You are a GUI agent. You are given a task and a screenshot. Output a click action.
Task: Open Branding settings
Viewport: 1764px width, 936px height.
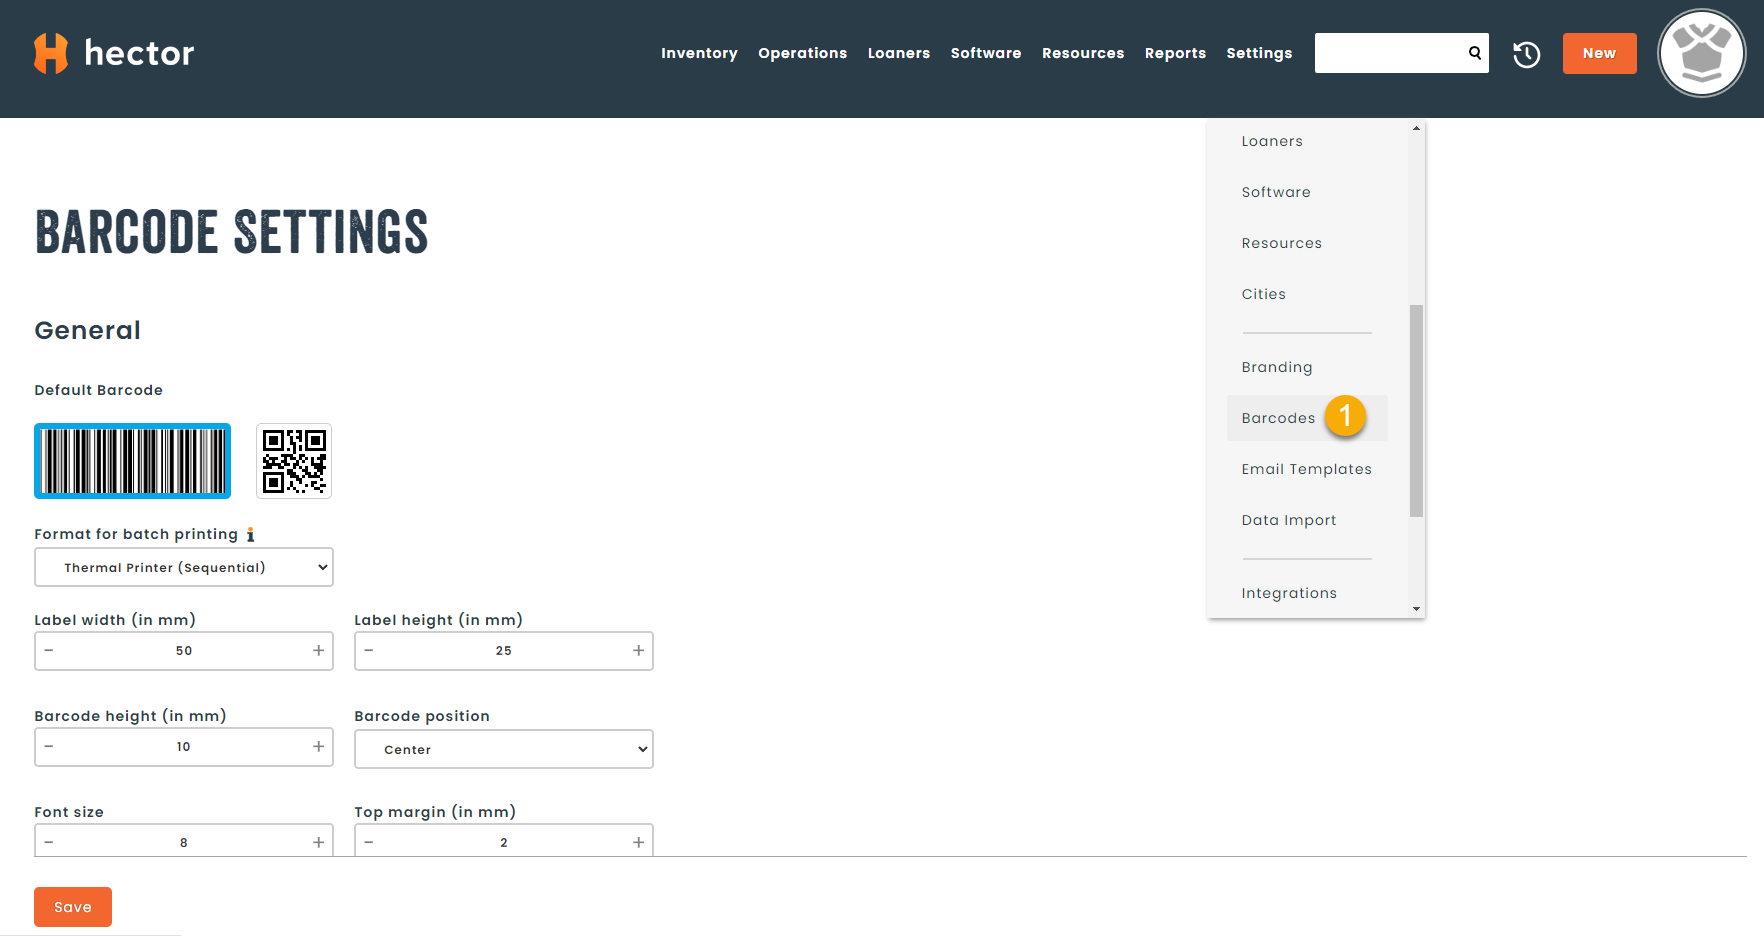pos(1277,367)
